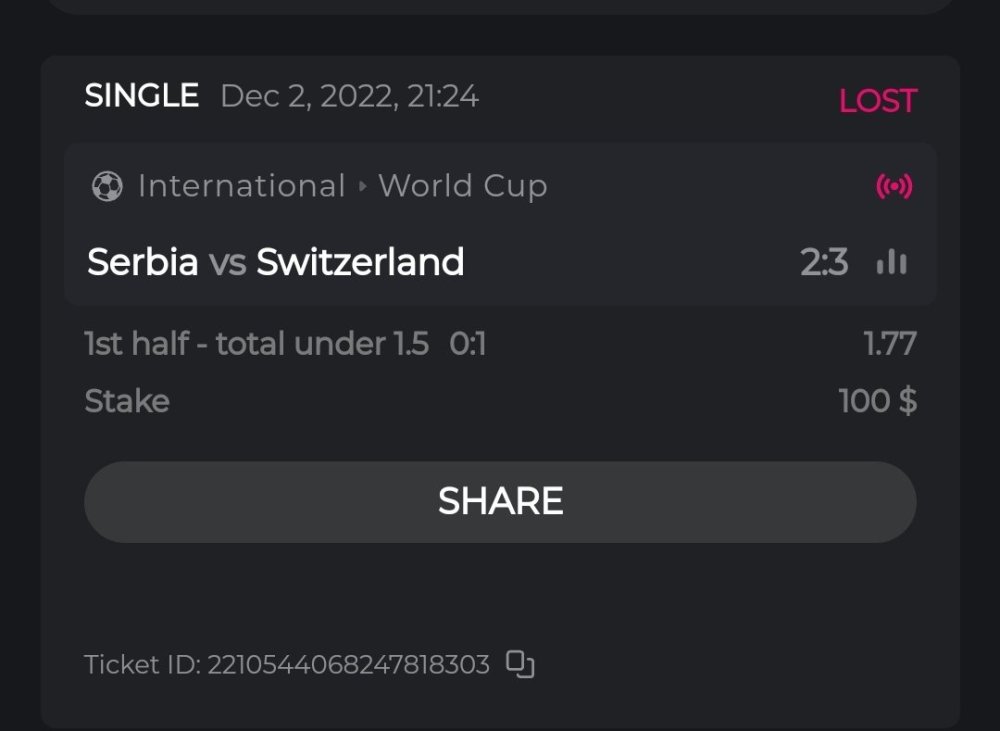
Task: Open the World Cup tournament link
Action: [462, 186]
